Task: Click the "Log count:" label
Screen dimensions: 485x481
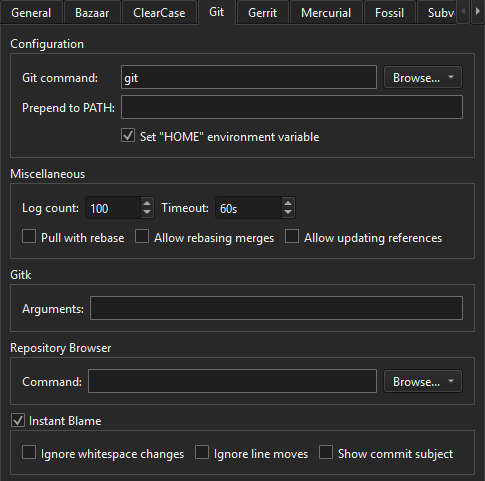Action: pyautogui.click(x=50, y=208)
